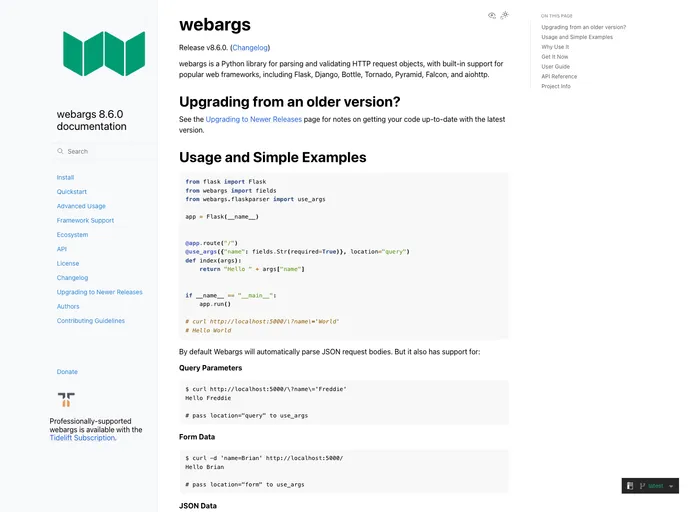
Task: Open the Quickstart page
Action: [x=72, y=192]
